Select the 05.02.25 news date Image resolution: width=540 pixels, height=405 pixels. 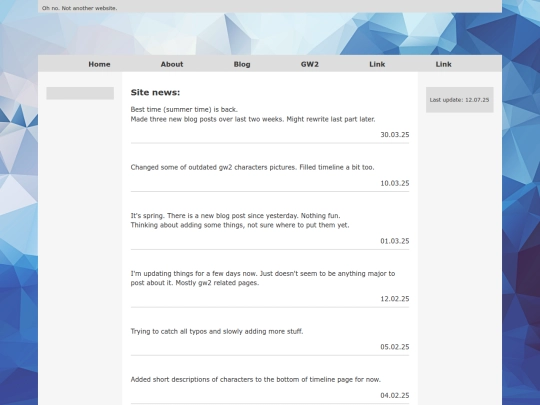pos(395,347)
